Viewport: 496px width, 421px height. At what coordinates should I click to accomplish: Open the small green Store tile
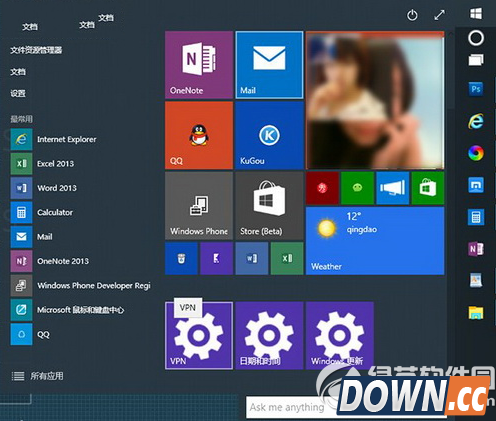pyautogui.click(x=428, y=188)
